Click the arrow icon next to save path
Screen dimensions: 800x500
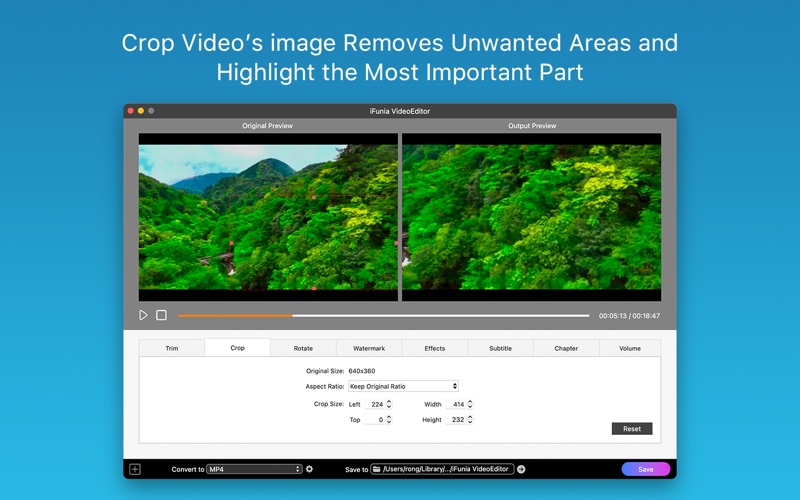[x=521, y=469]
